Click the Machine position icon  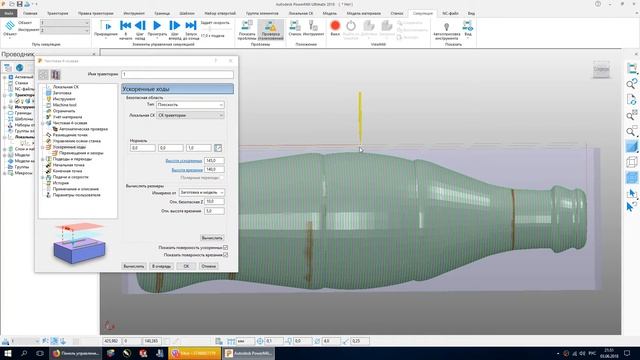(295, 26)
